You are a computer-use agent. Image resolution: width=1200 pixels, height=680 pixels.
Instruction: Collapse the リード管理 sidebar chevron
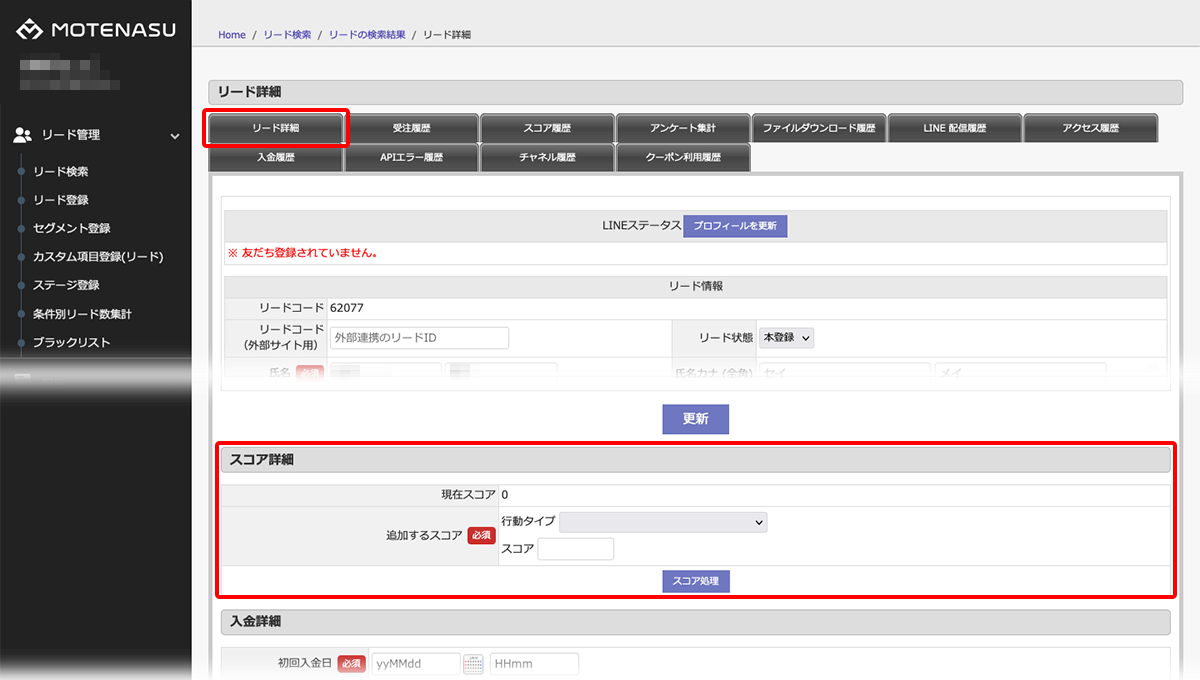(175, 136)
